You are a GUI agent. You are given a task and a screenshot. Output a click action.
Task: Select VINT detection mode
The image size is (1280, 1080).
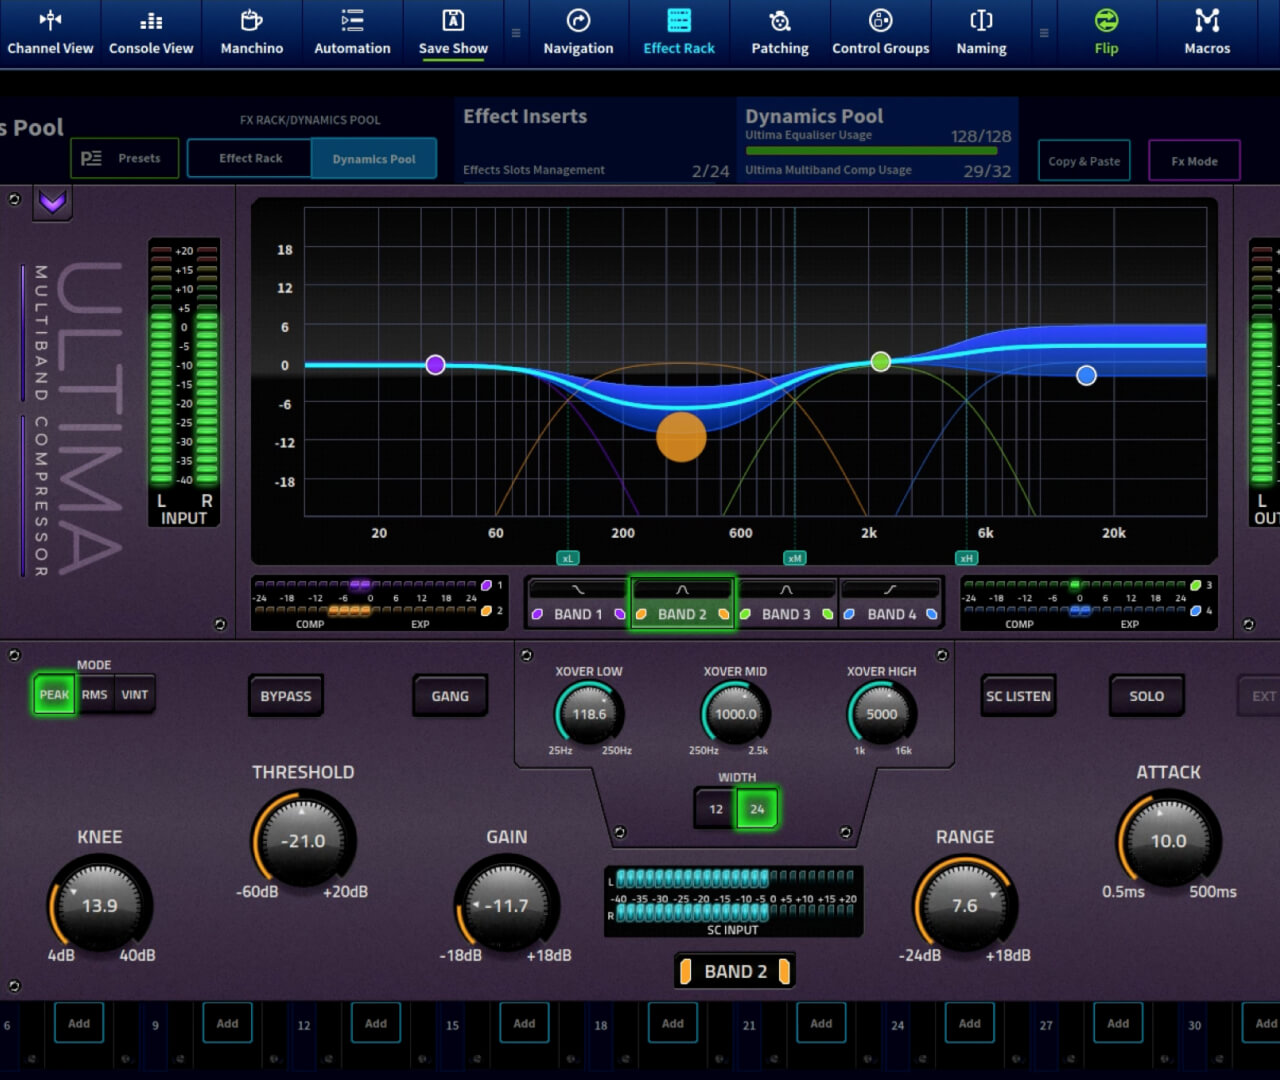[x=135, y=694]
